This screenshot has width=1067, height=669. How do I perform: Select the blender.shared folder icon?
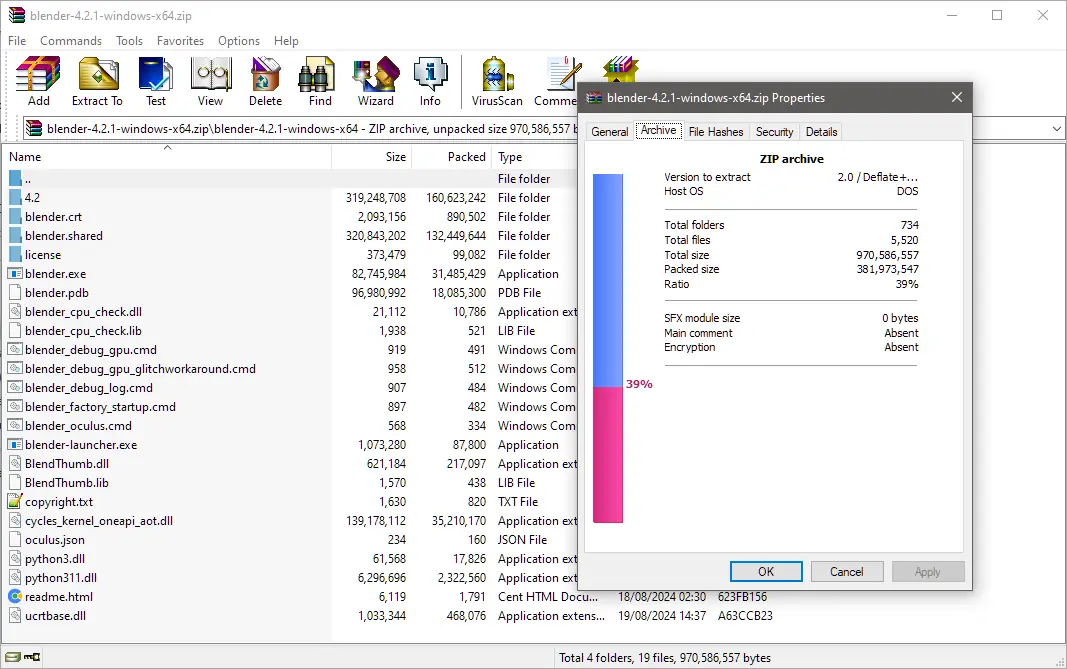(x=15, y=236)
